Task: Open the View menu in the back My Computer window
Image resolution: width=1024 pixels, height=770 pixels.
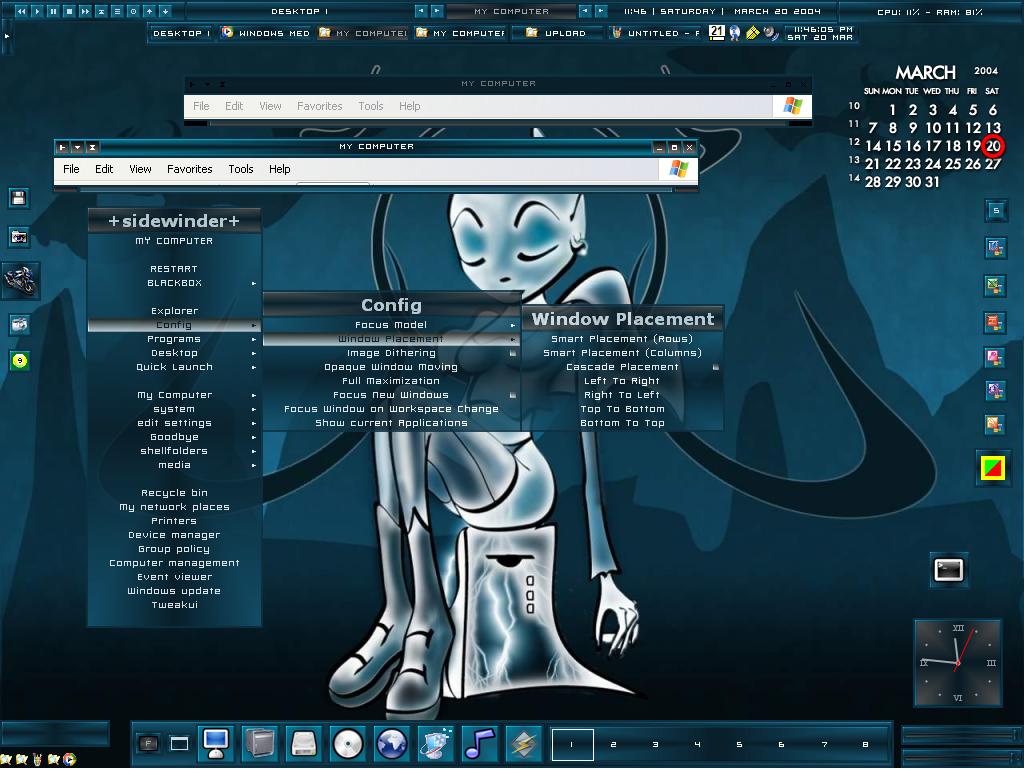Action: 270,106
